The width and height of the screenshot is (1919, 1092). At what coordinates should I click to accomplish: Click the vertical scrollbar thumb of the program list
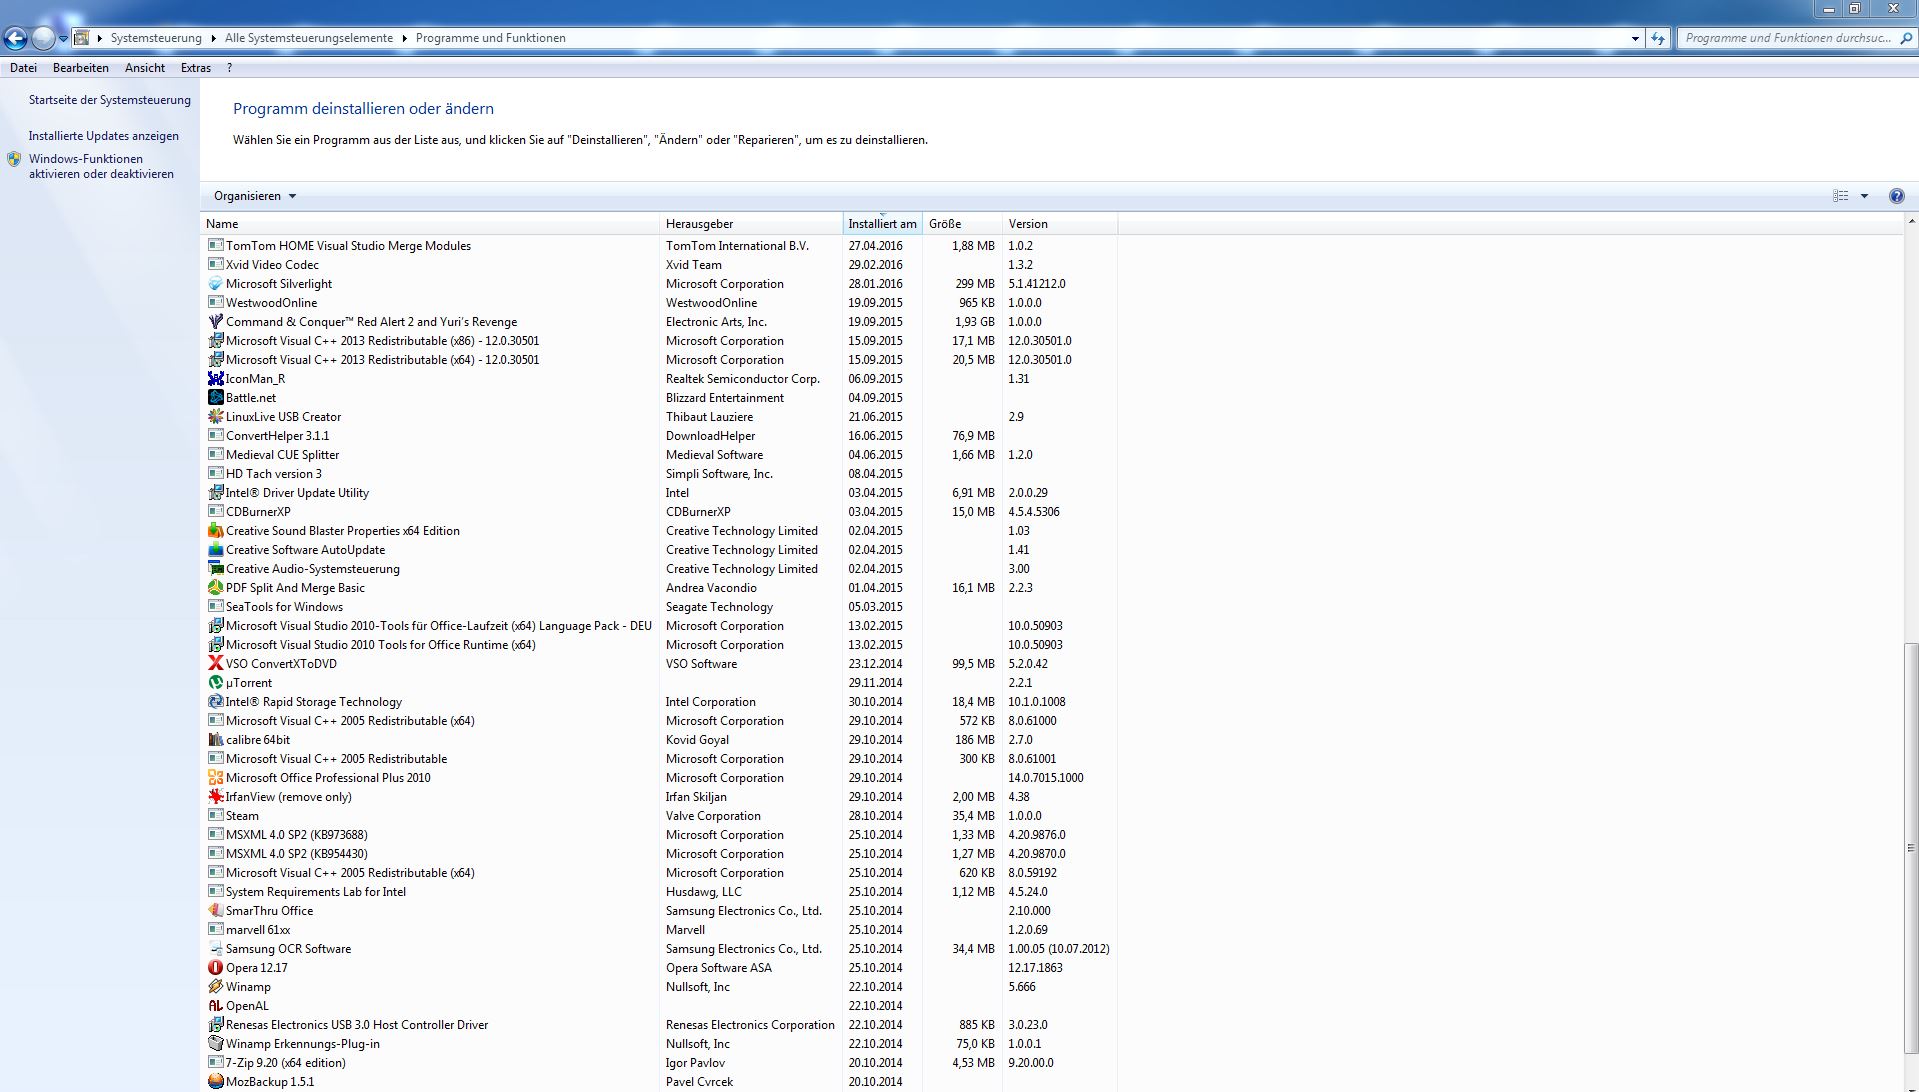1910,848
